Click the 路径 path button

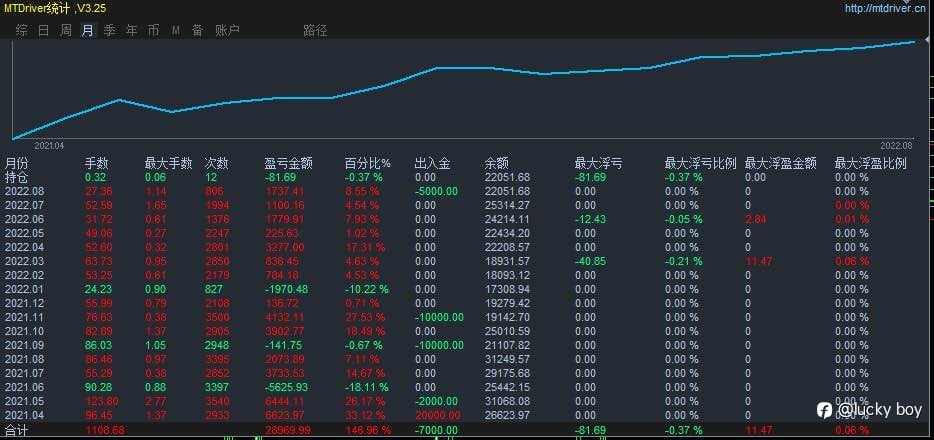pos(315,30)
